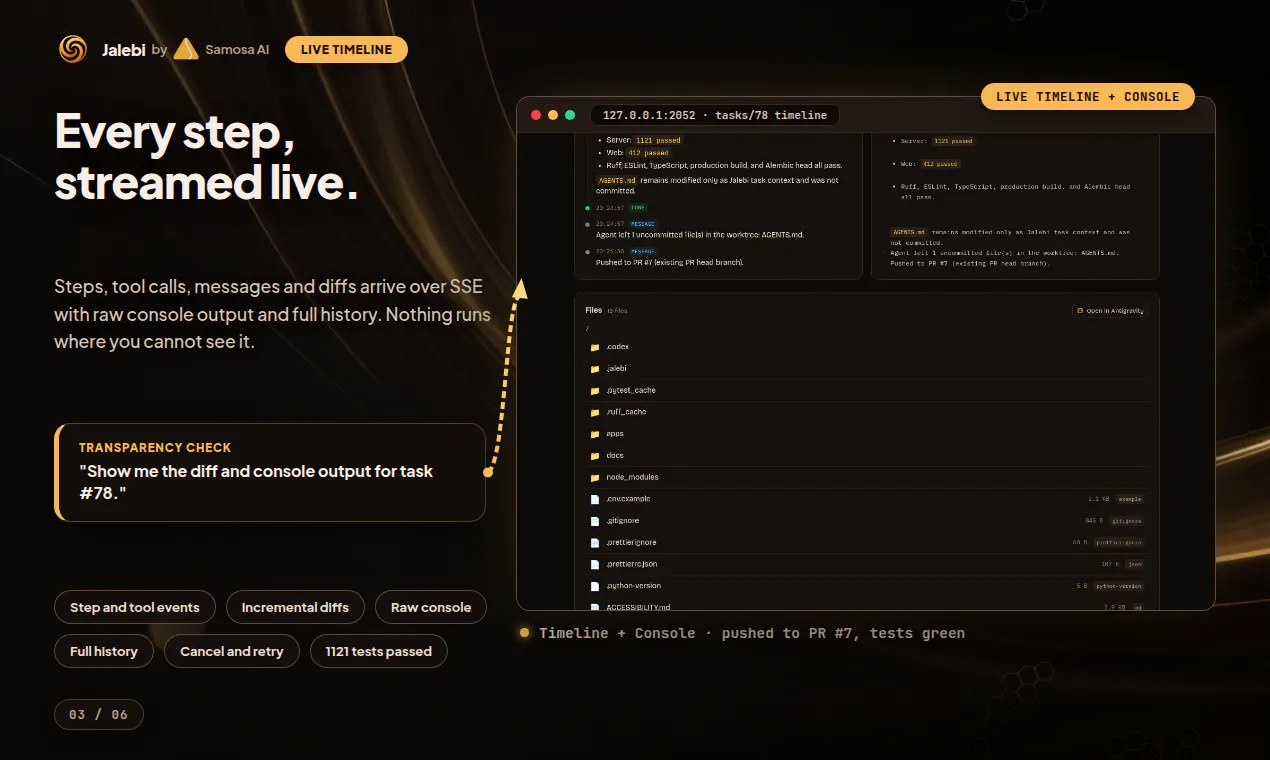Select the .codex folder name
This screenshot has height=760, width=1270.
617,347
